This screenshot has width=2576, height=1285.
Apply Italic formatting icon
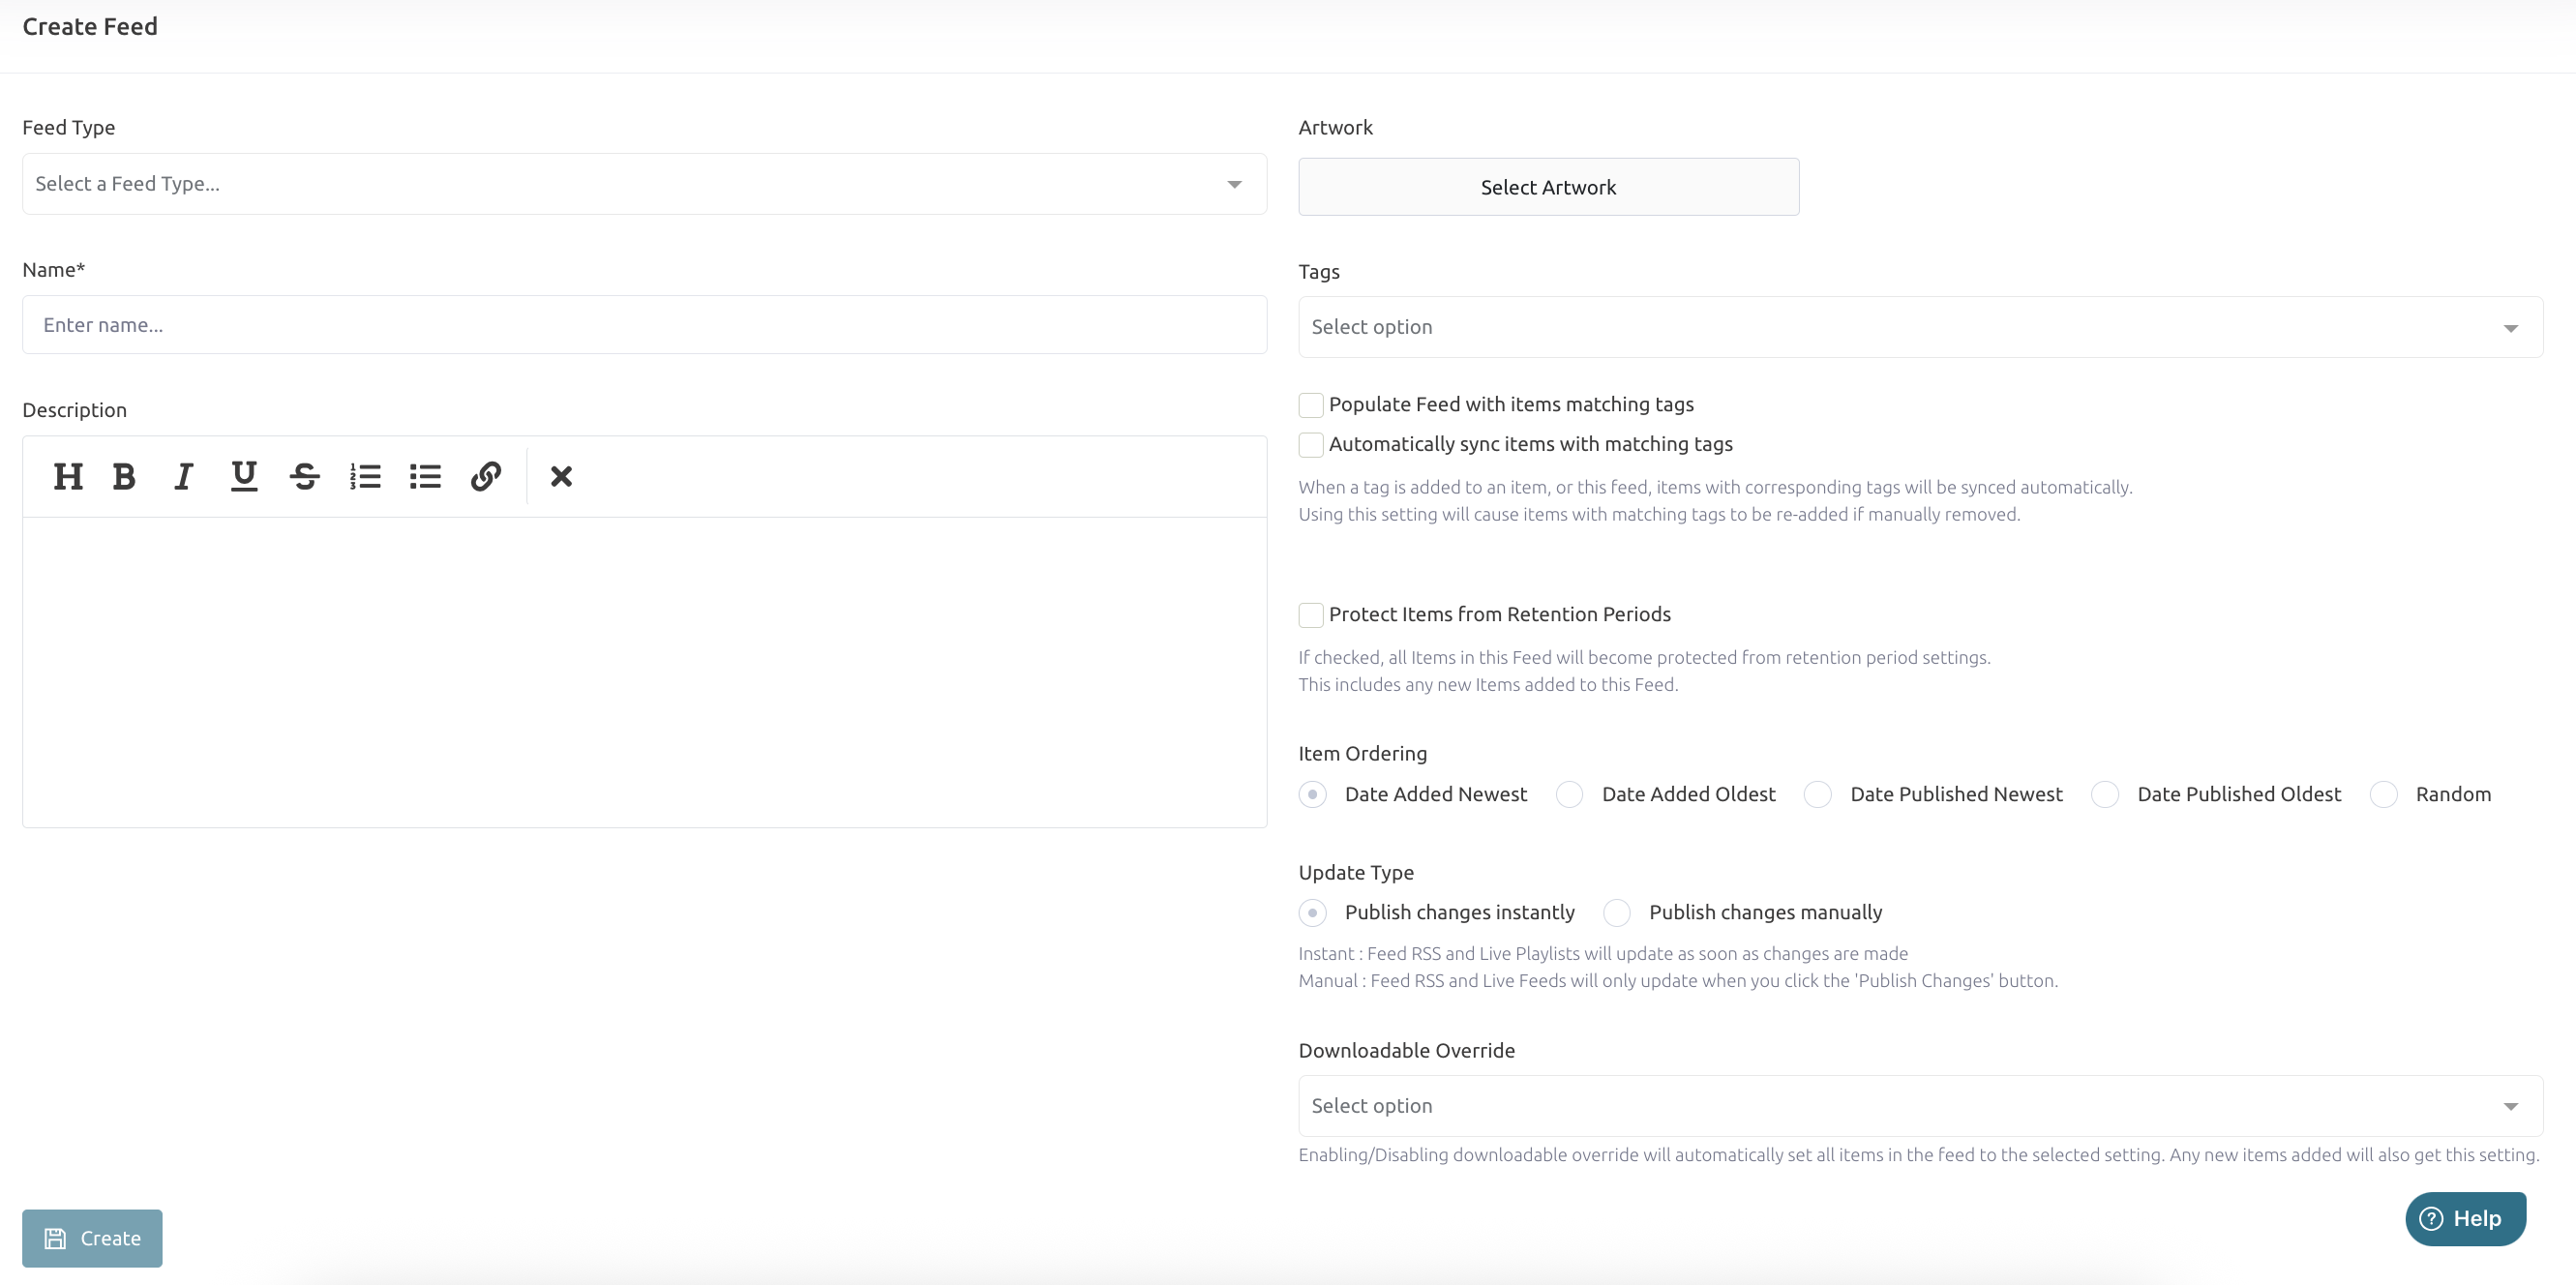183,477
